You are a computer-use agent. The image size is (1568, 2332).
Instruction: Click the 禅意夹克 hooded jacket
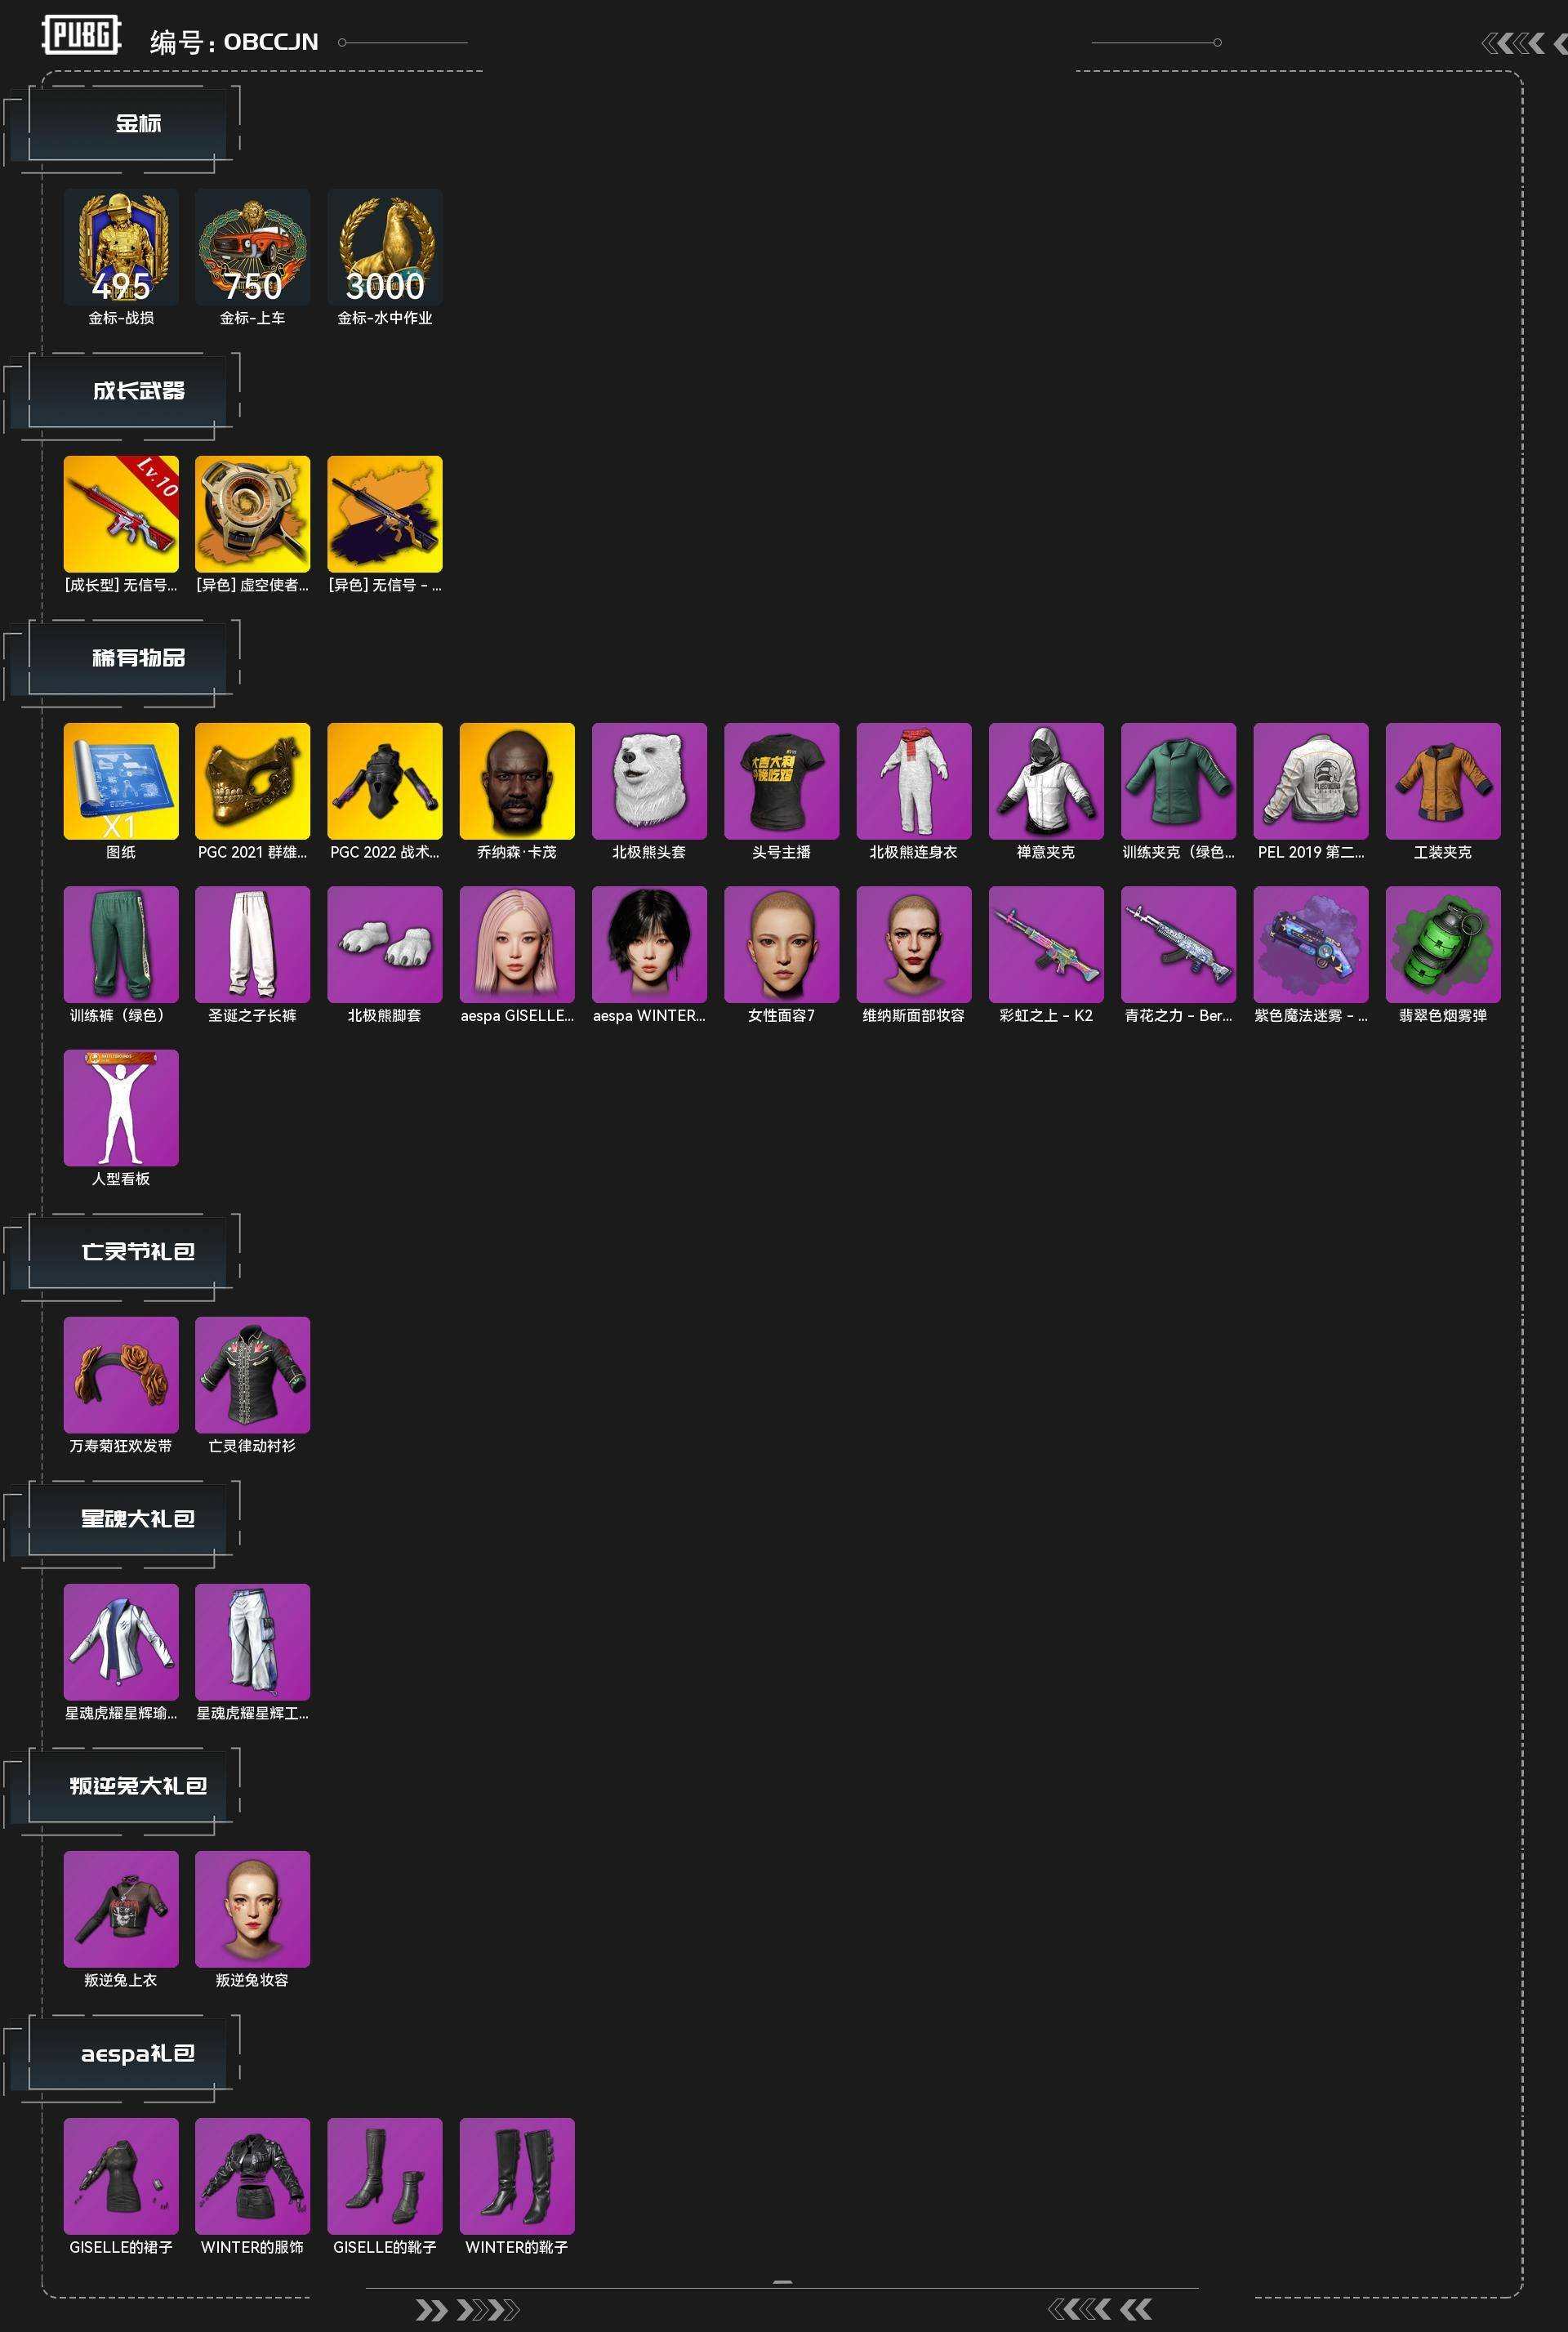pos(1046,781)
